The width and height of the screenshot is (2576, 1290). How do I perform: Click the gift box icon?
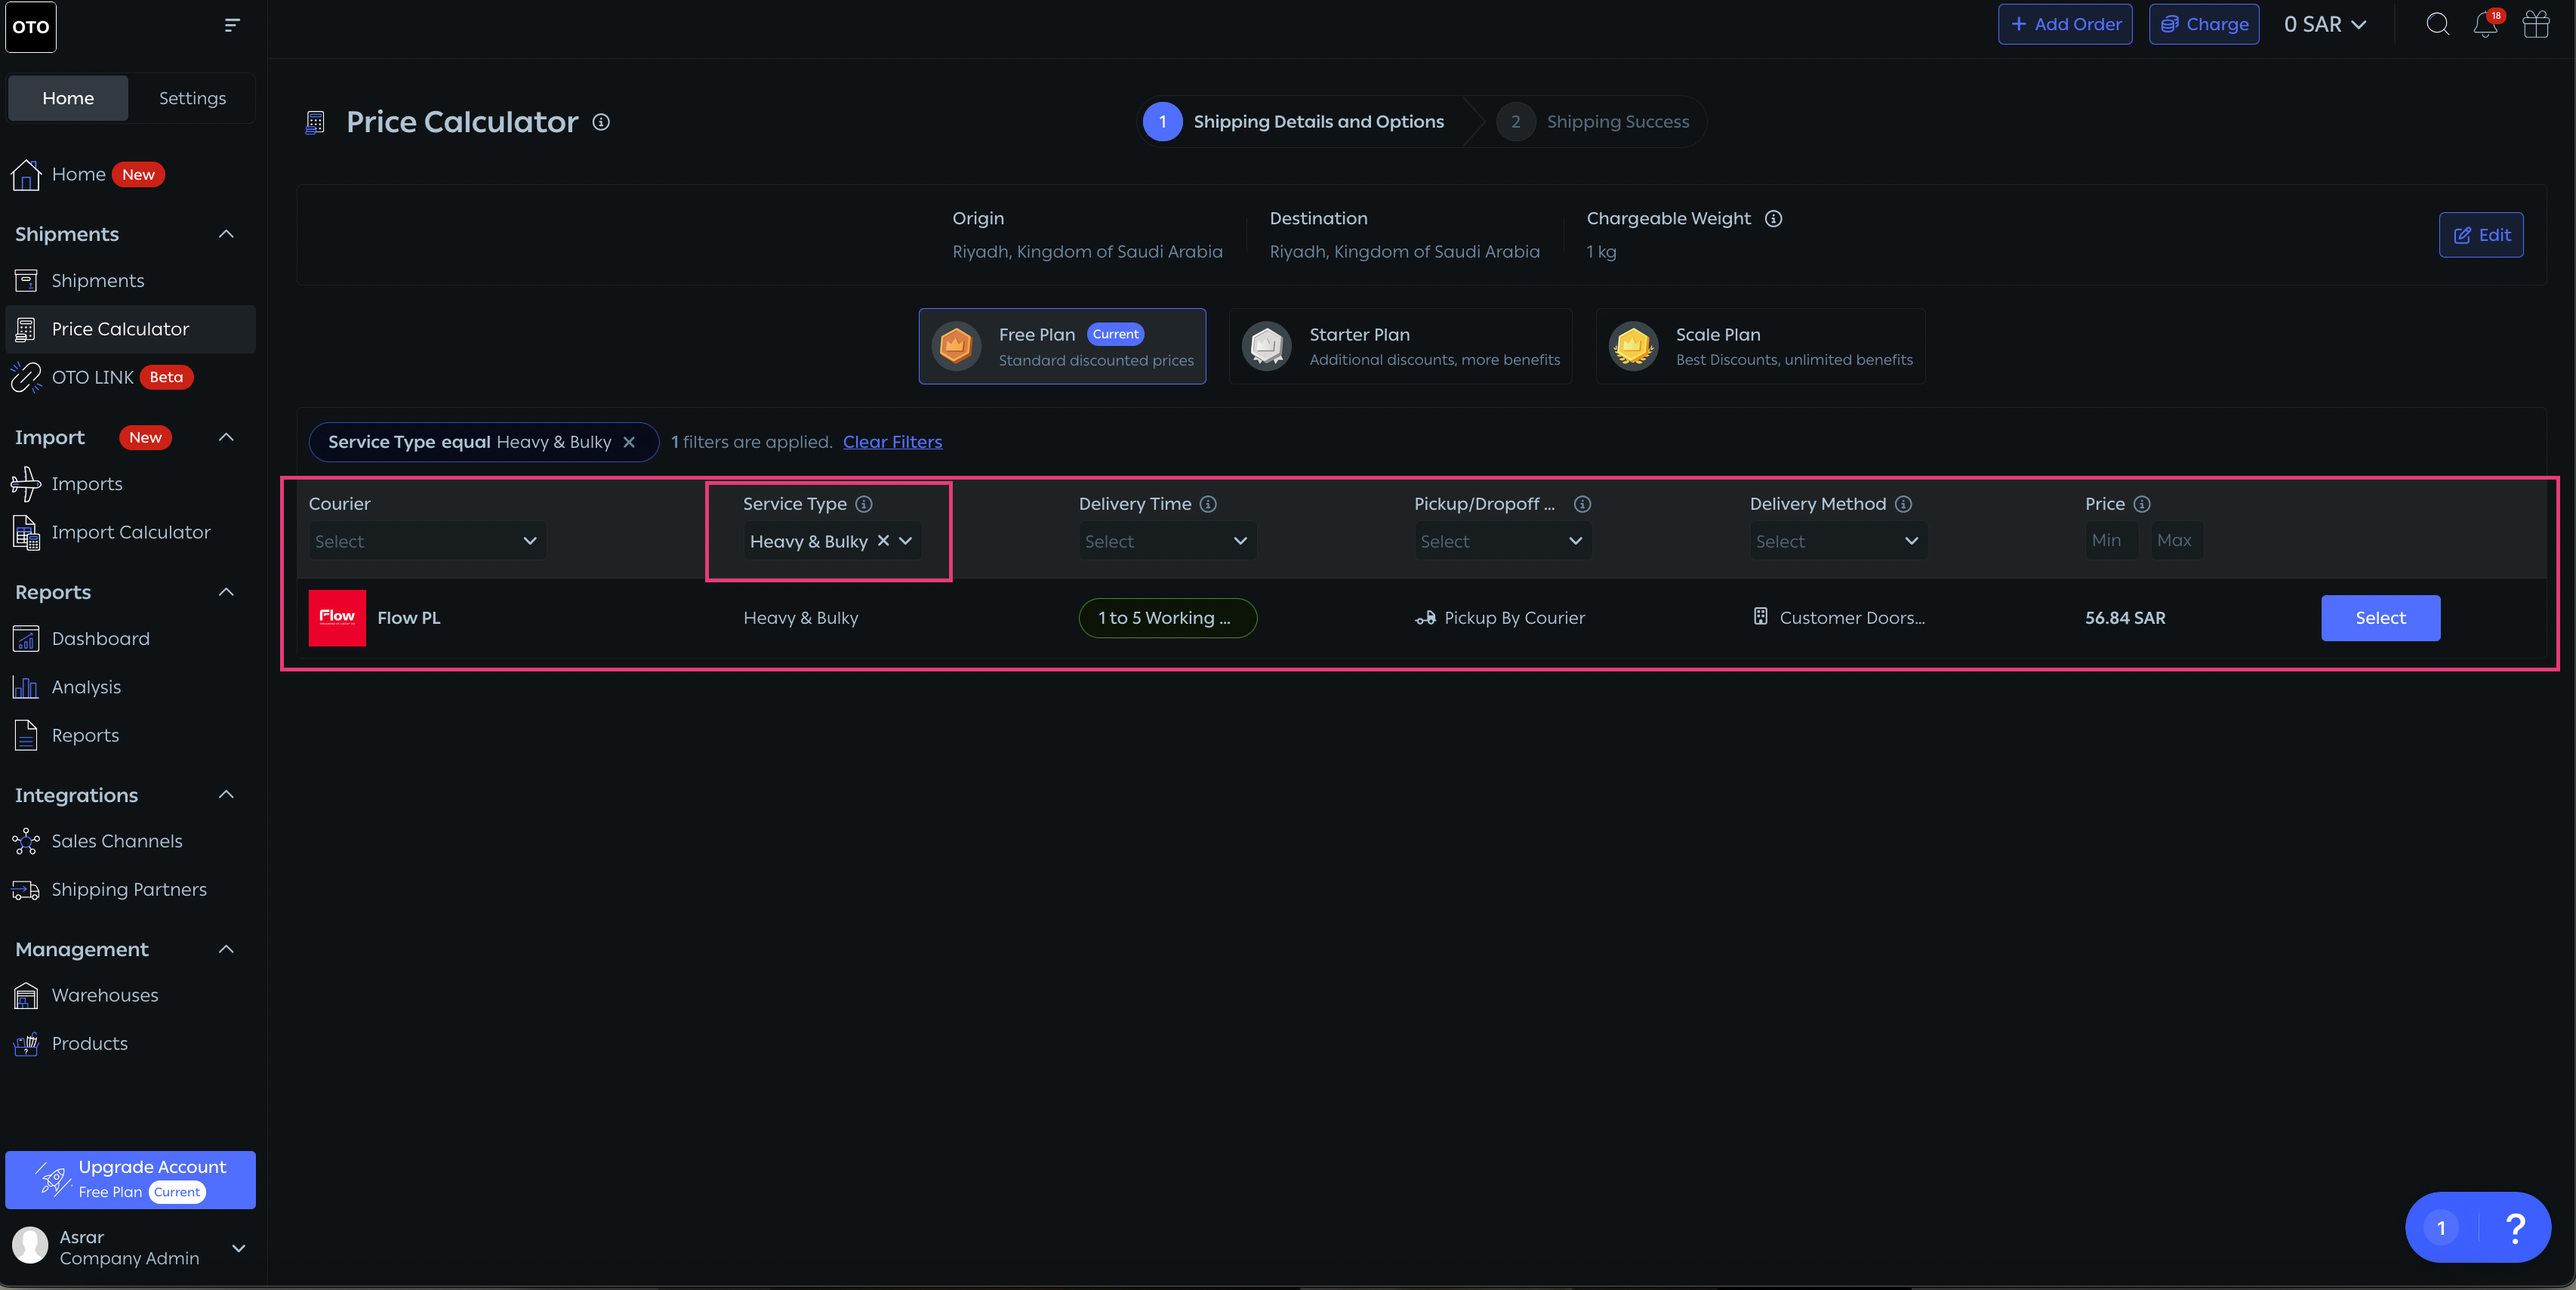tap(2536, 24)
